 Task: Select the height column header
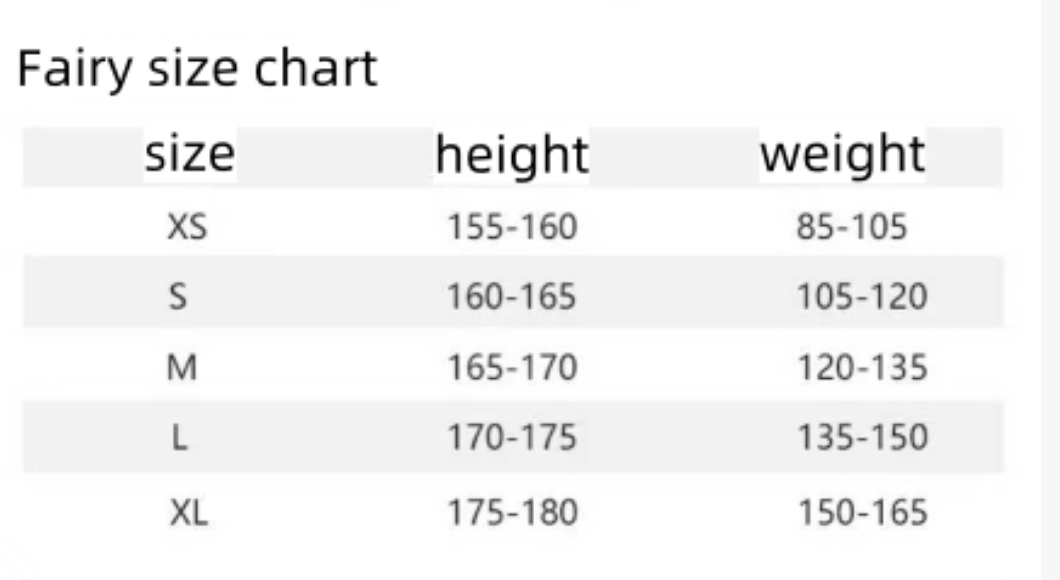(512, 155)
